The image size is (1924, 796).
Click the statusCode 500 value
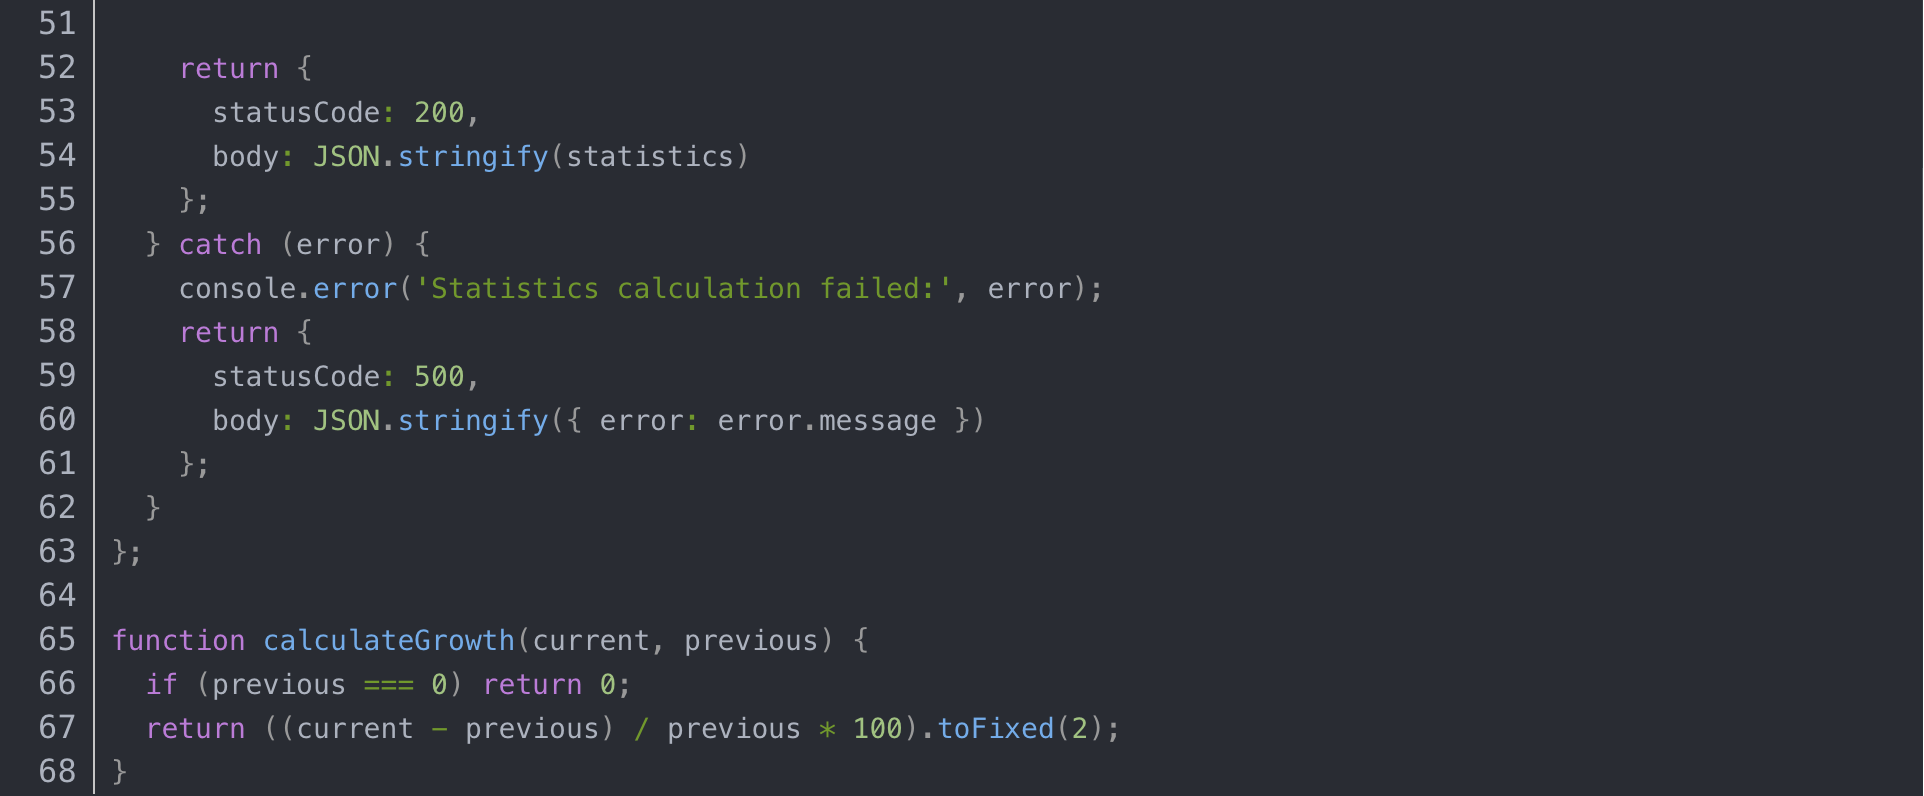coord(439,376)
